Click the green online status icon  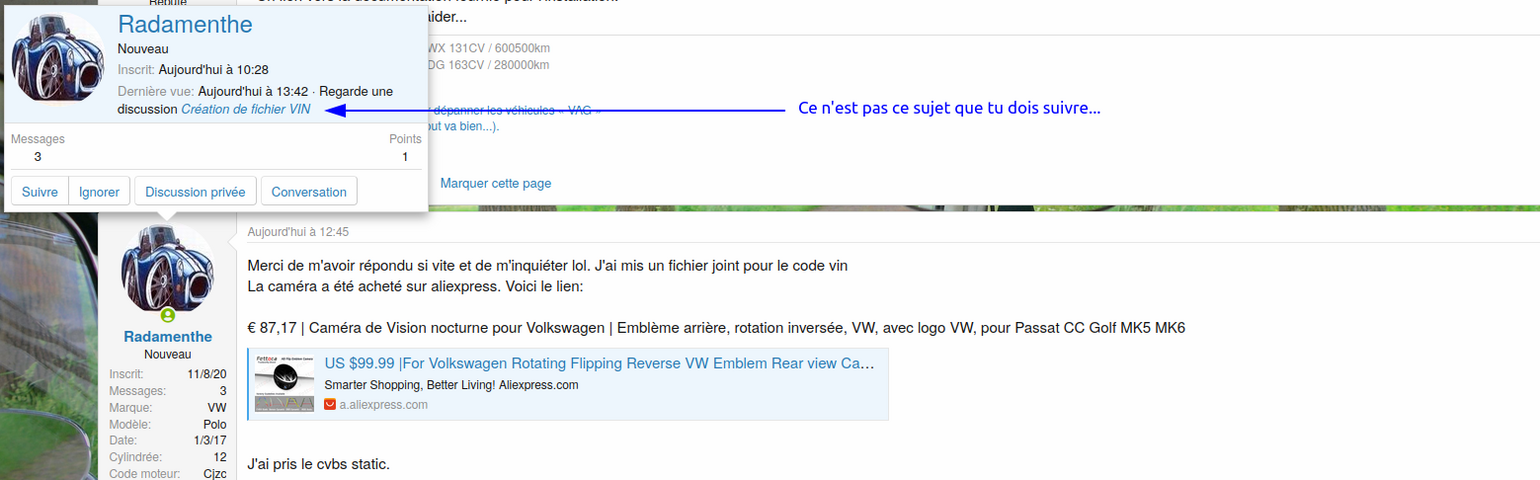[168, 316]
